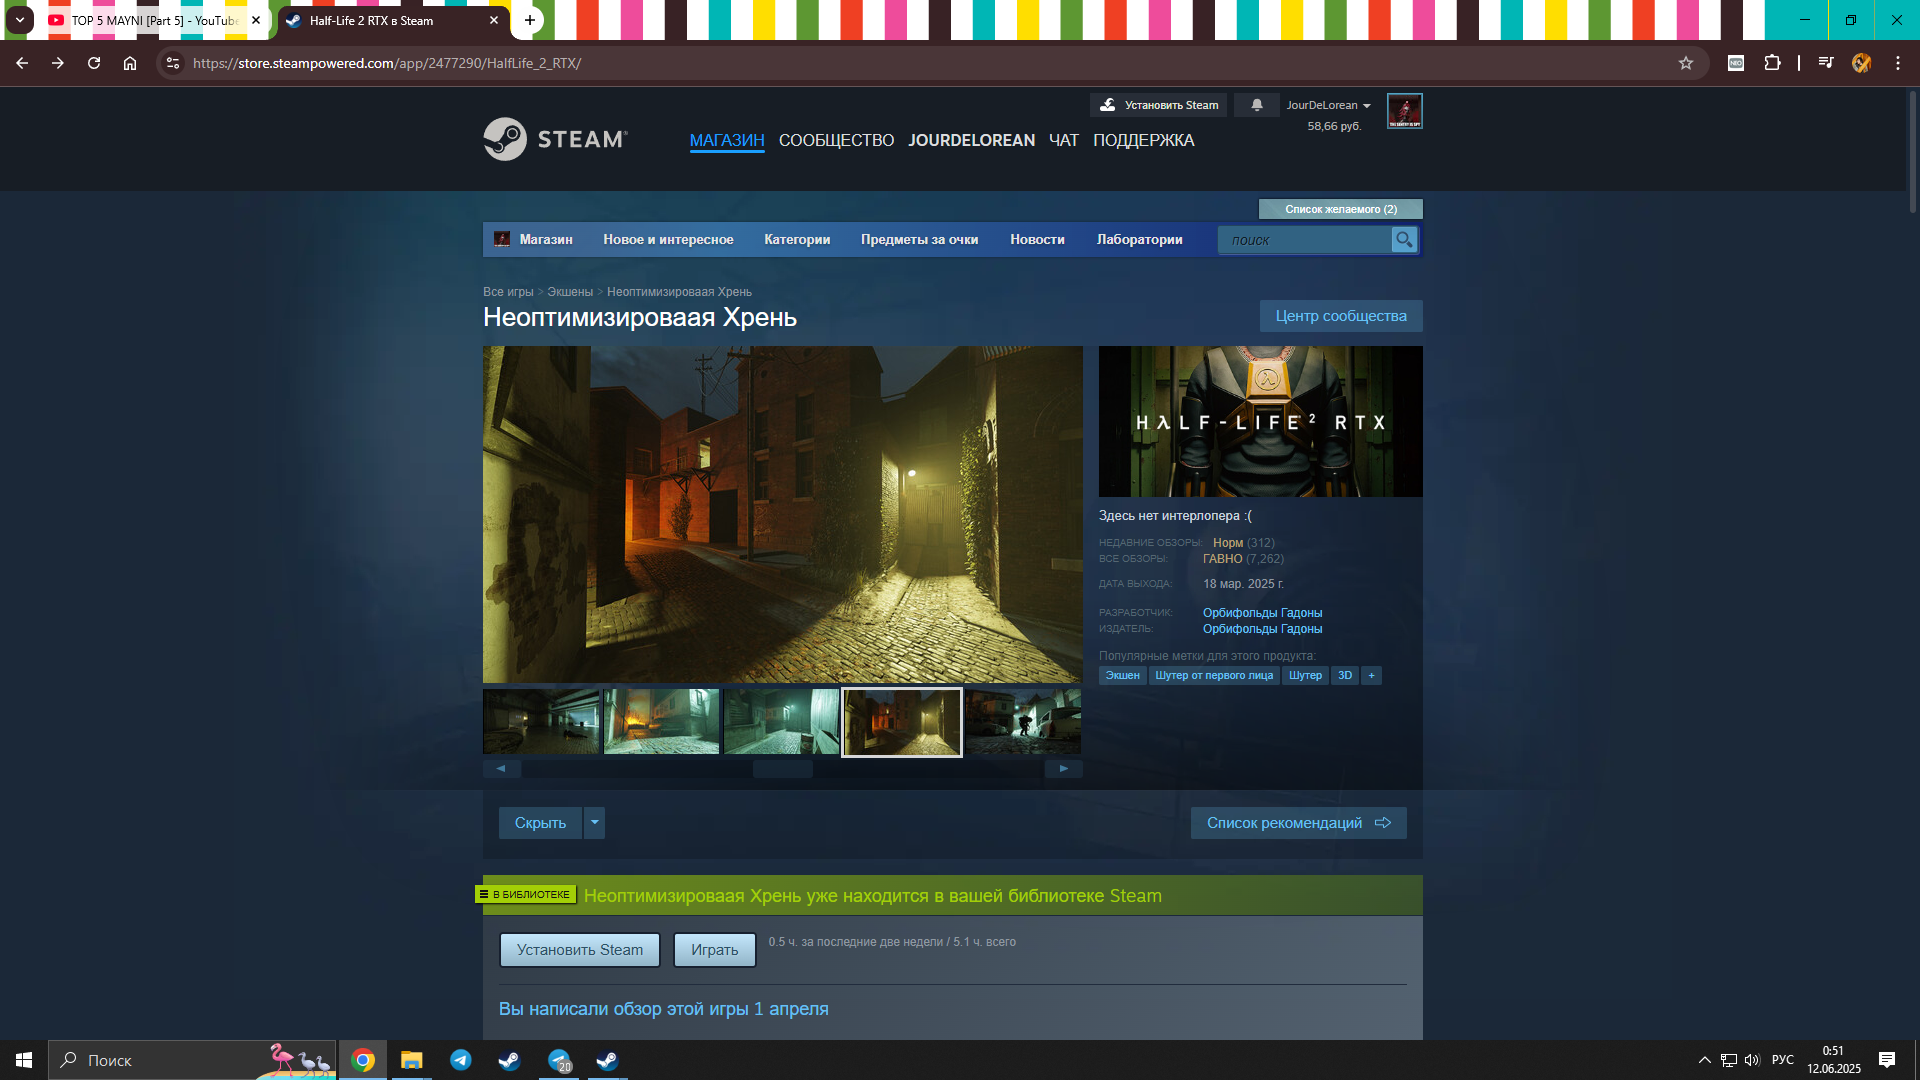Open the Chrome tab search dropdown arrow
1920x1080 pixels.
pos(20,20)
